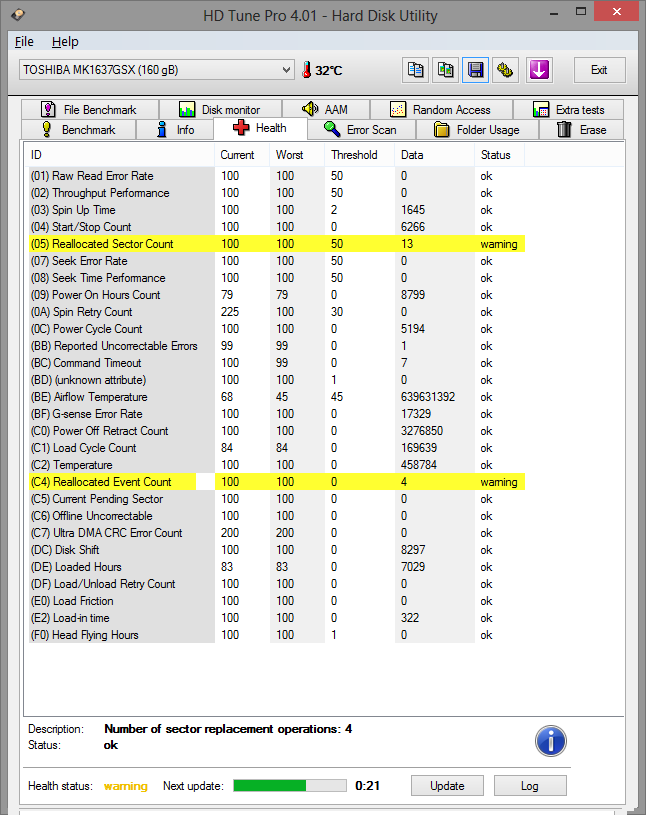Click the copy screenshot to clipboard icon
The image size is (646, 815).
pos(445,70)
